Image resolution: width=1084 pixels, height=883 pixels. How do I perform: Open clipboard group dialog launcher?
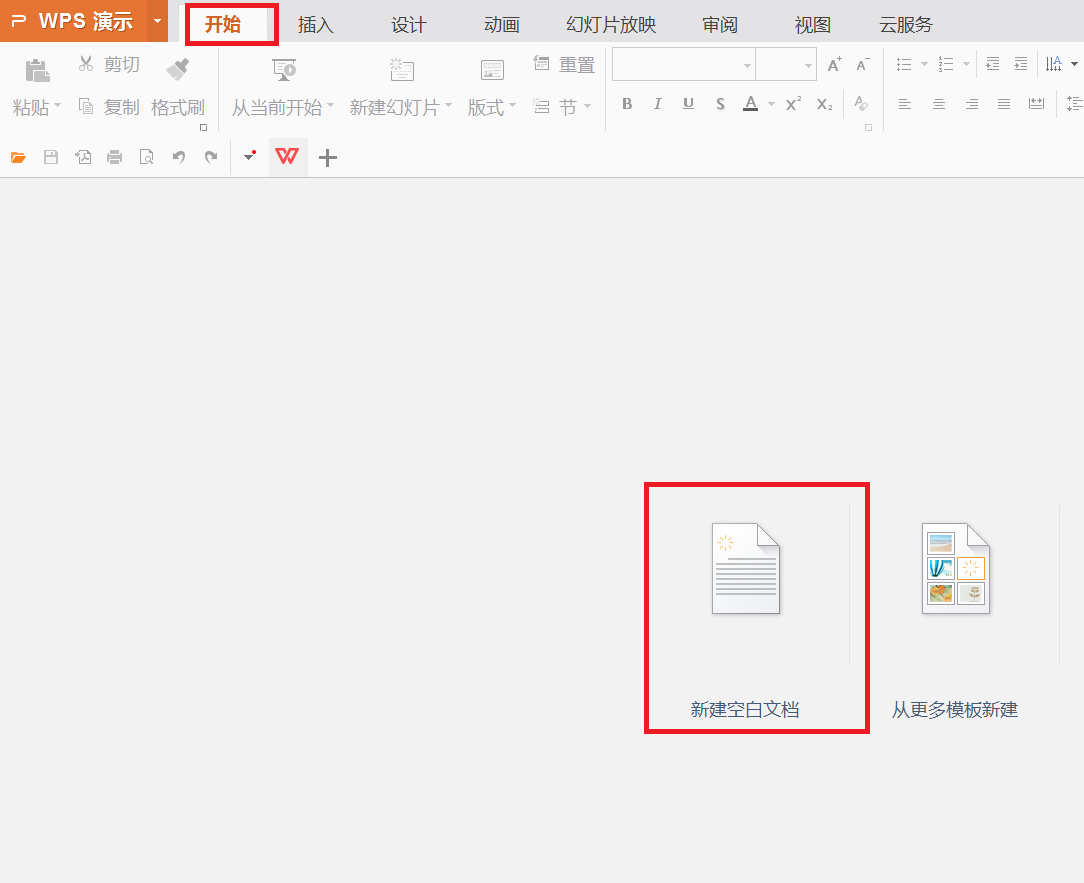click(x=203, y=127)
